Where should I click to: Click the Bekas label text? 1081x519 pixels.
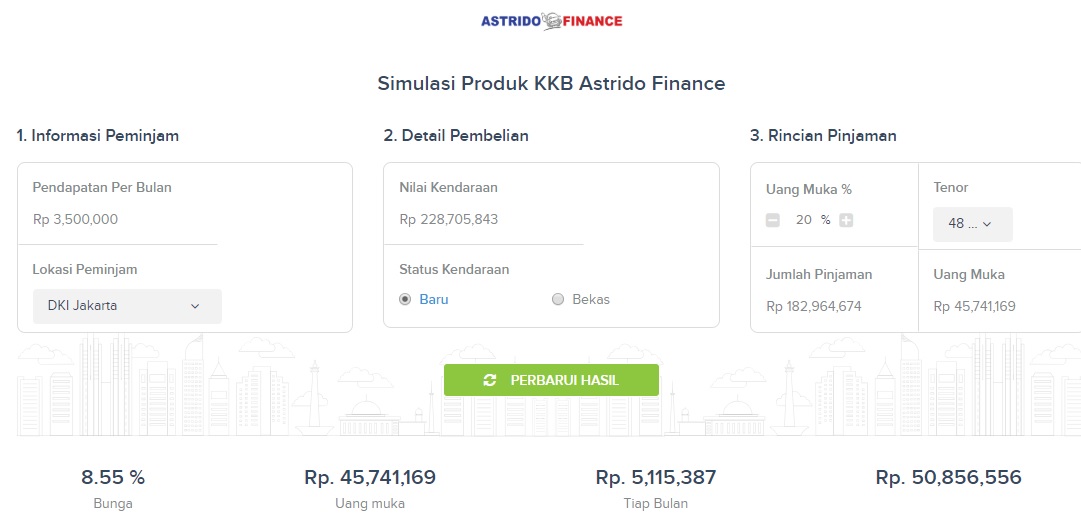click(x=591, y=300)
